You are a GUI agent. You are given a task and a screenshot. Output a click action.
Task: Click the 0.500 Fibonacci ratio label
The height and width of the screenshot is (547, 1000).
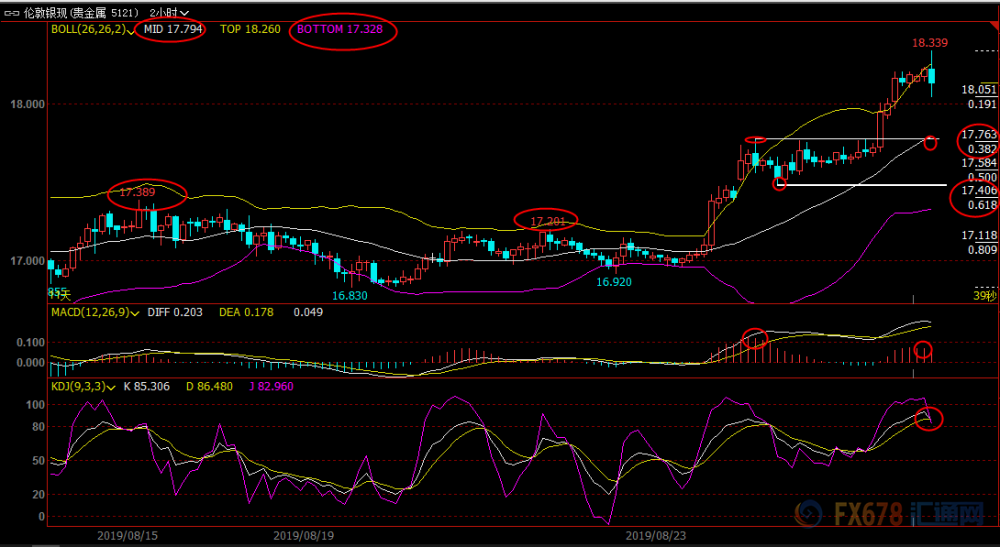coord(982,177)
